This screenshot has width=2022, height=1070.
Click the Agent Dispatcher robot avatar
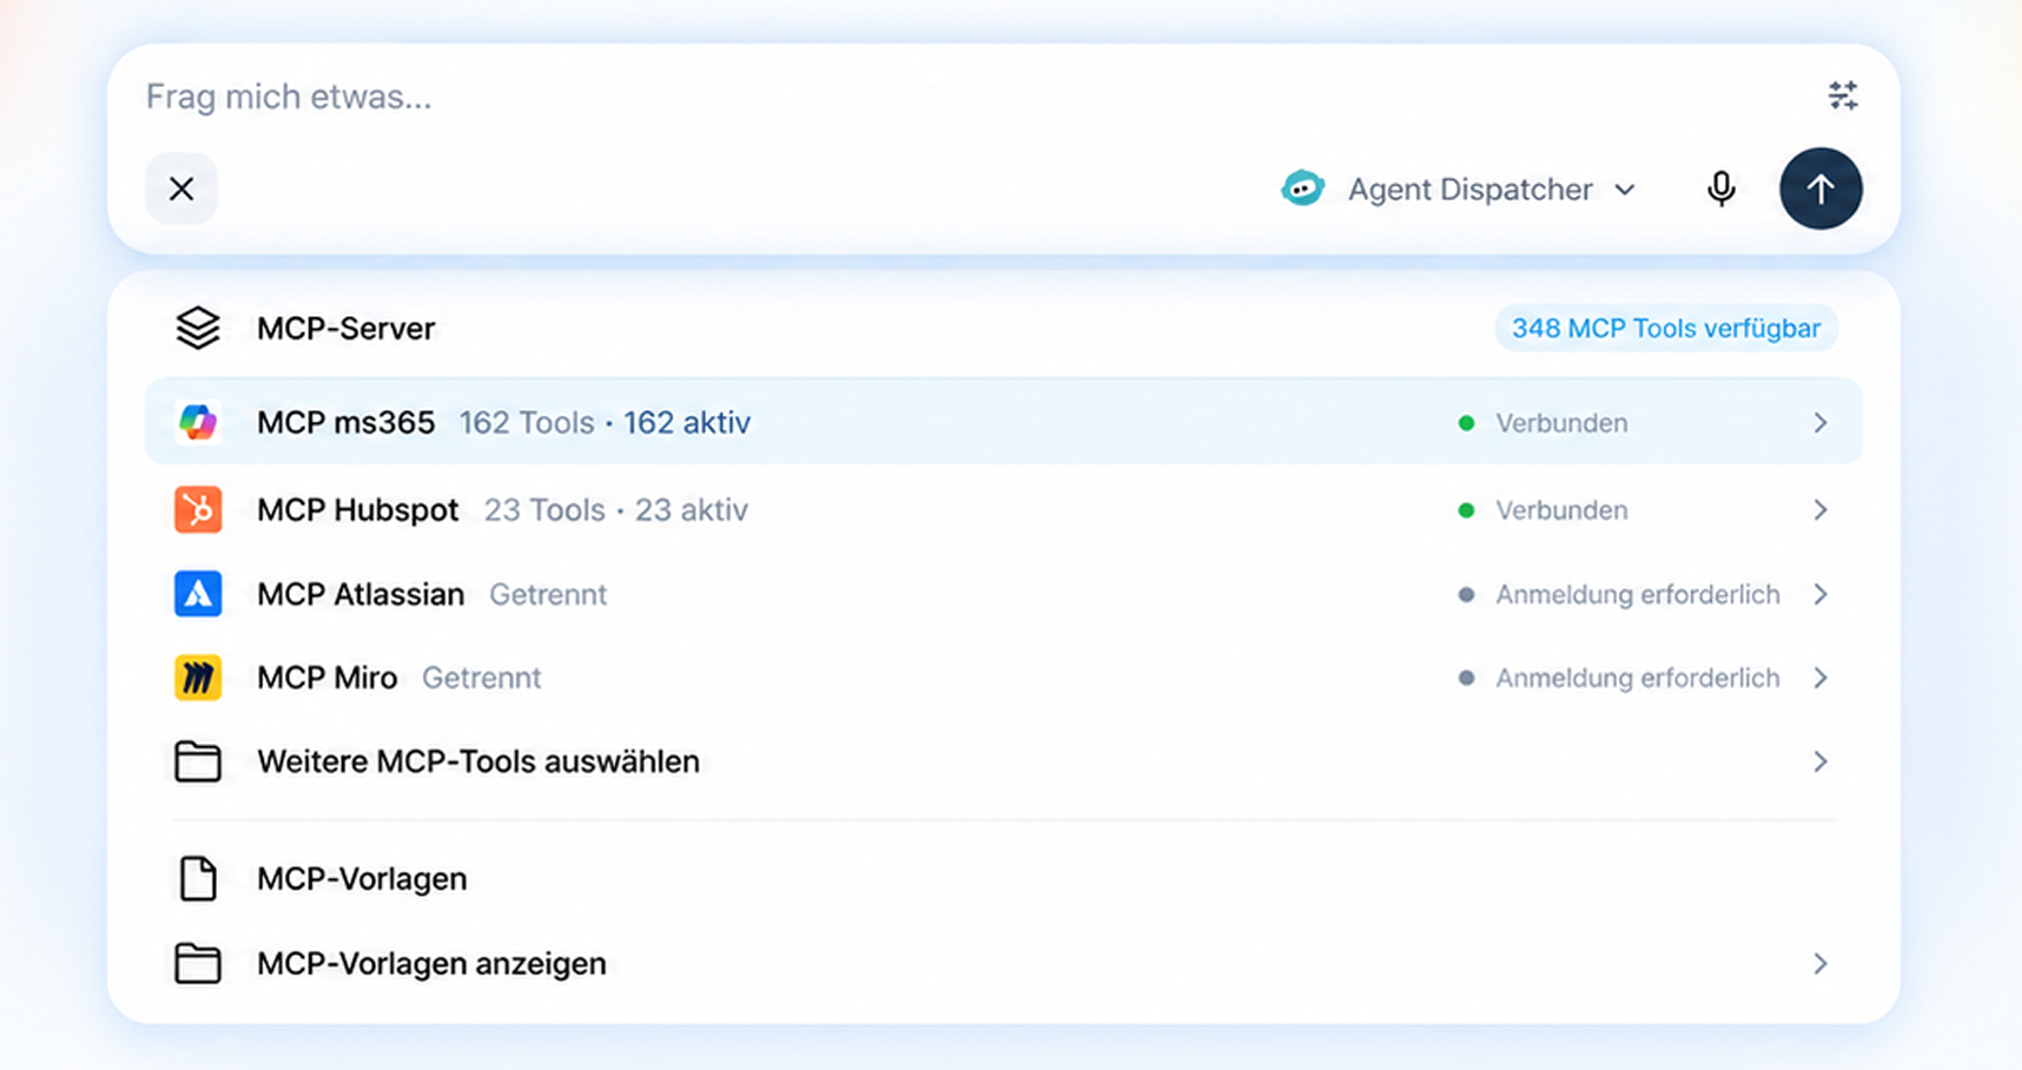(1303, 189)
